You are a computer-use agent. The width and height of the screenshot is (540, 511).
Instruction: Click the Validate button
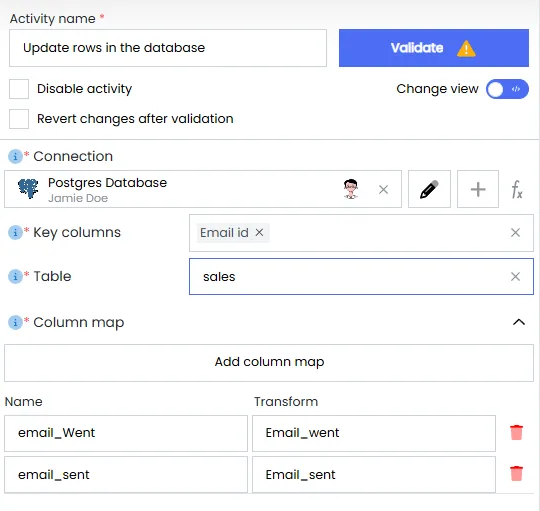point(434,48)
